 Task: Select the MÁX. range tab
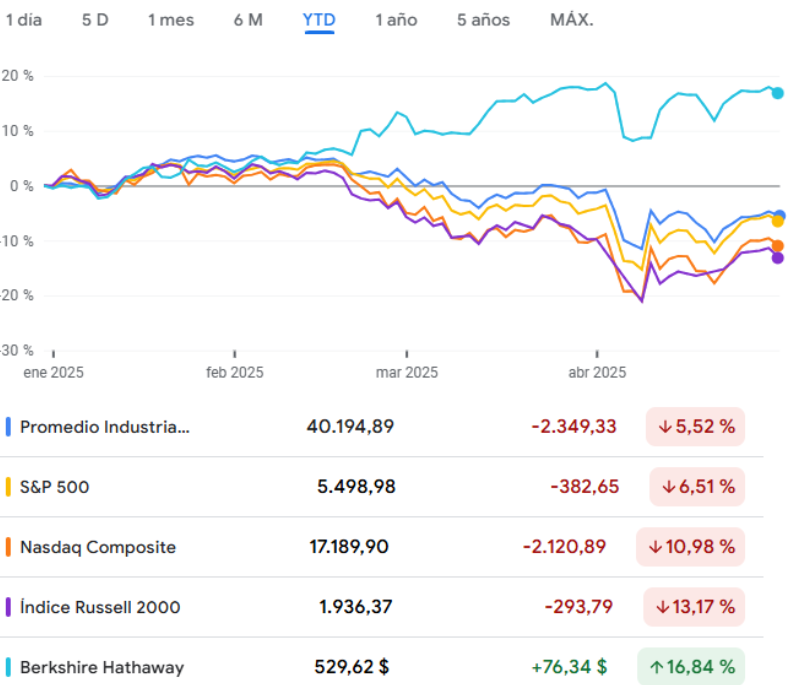pos(571,20)
